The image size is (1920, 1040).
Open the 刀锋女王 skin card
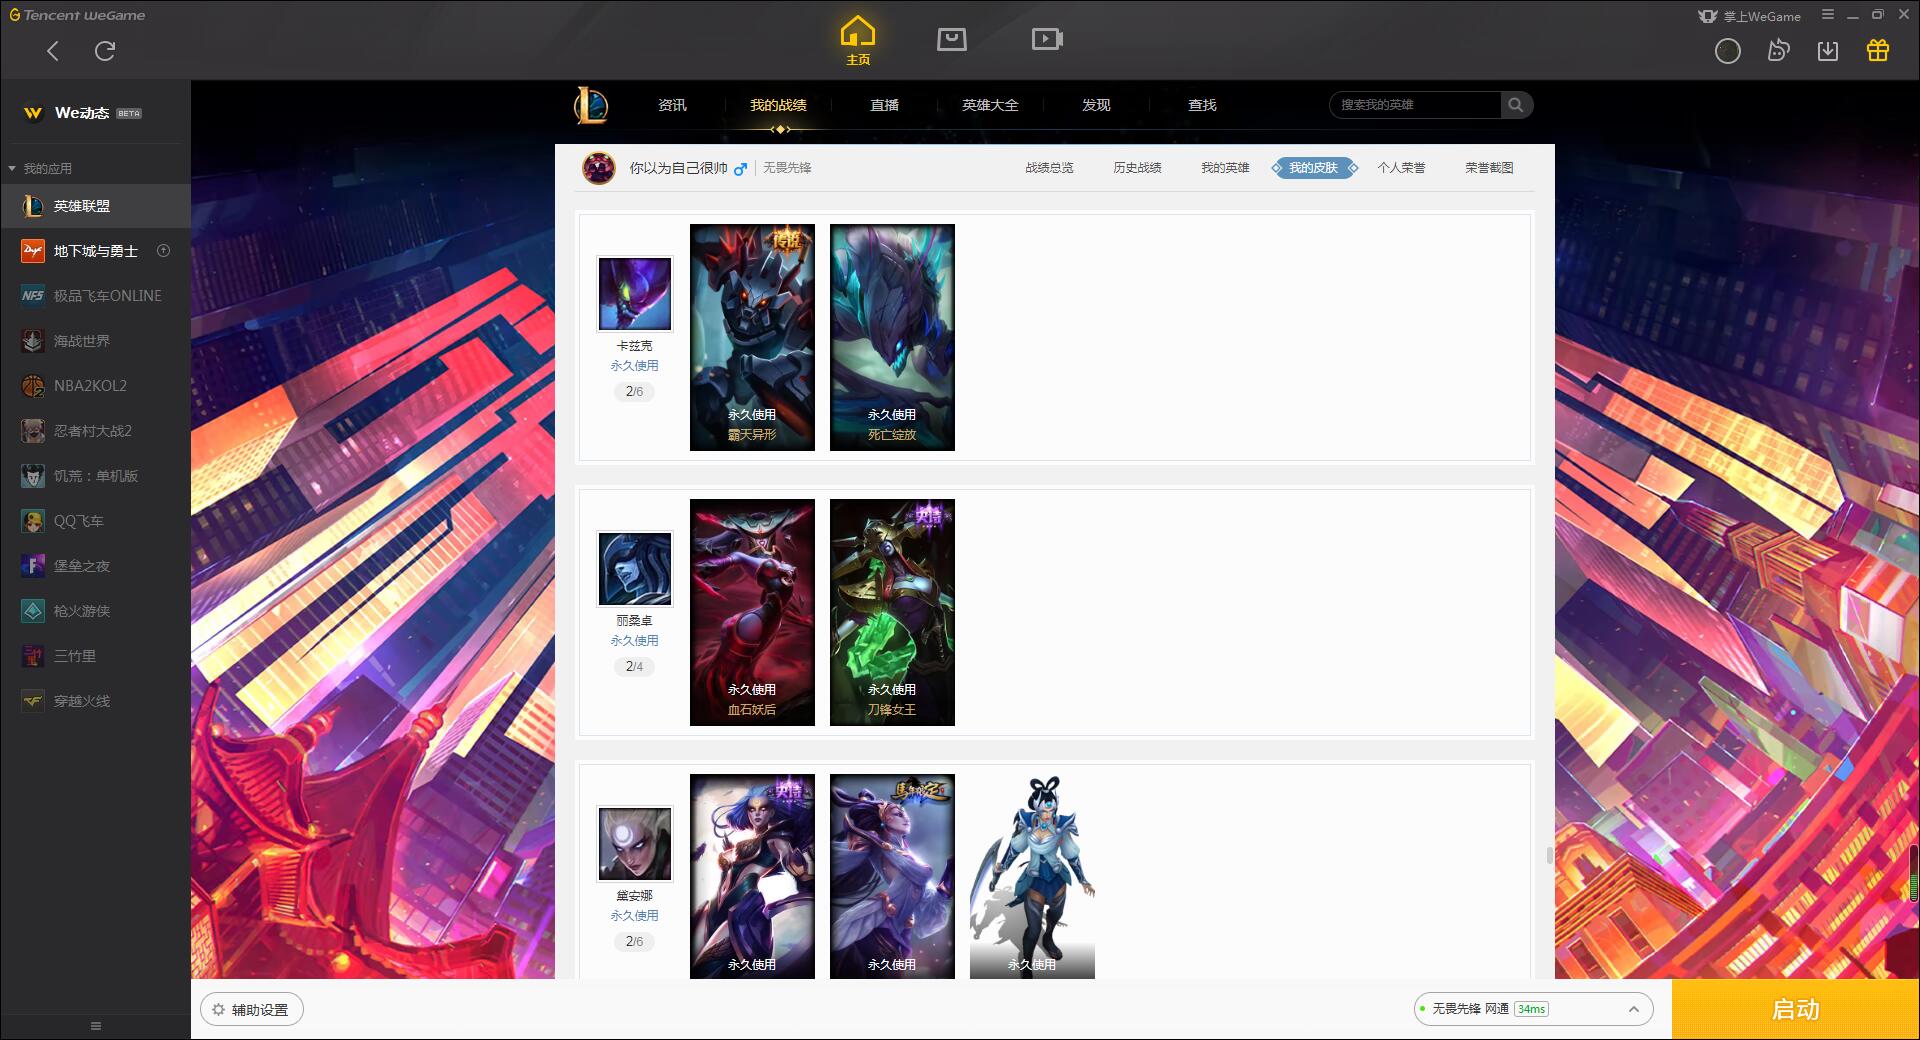click(892, 612)
